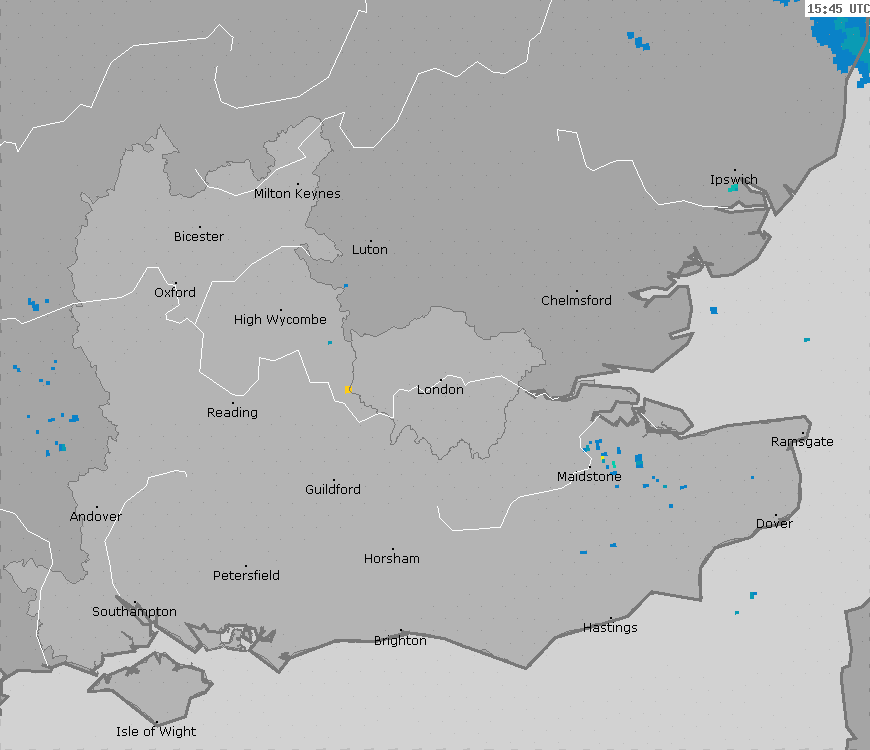Image resolution: width=870 pixels, height=750 pixels.
Task: Click the Southampton city label
Action: [134, 611]
